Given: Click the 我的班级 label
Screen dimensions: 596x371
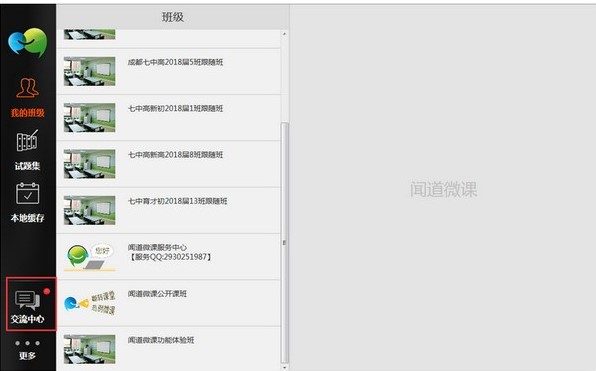Looking at the screenshot, I should (27, 113).
